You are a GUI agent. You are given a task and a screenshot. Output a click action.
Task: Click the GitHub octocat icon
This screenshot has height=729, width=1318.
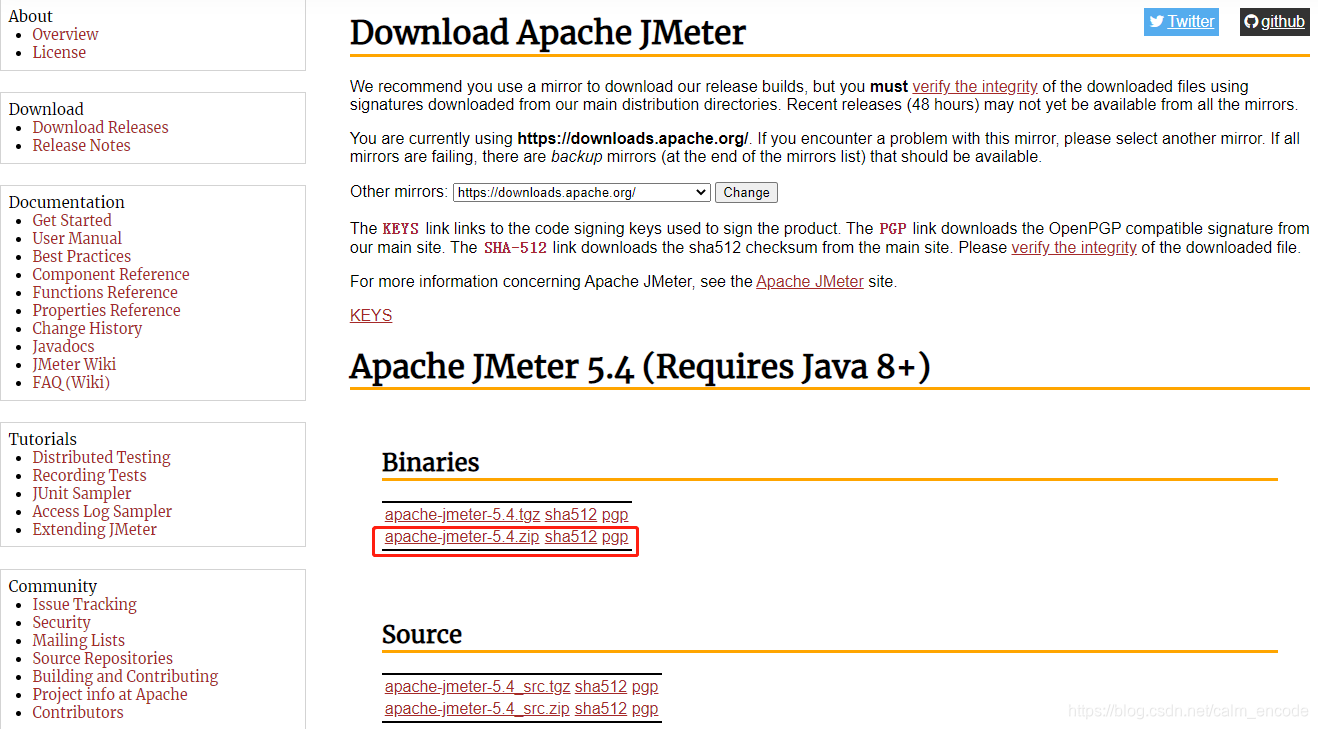pos(1251,22)
